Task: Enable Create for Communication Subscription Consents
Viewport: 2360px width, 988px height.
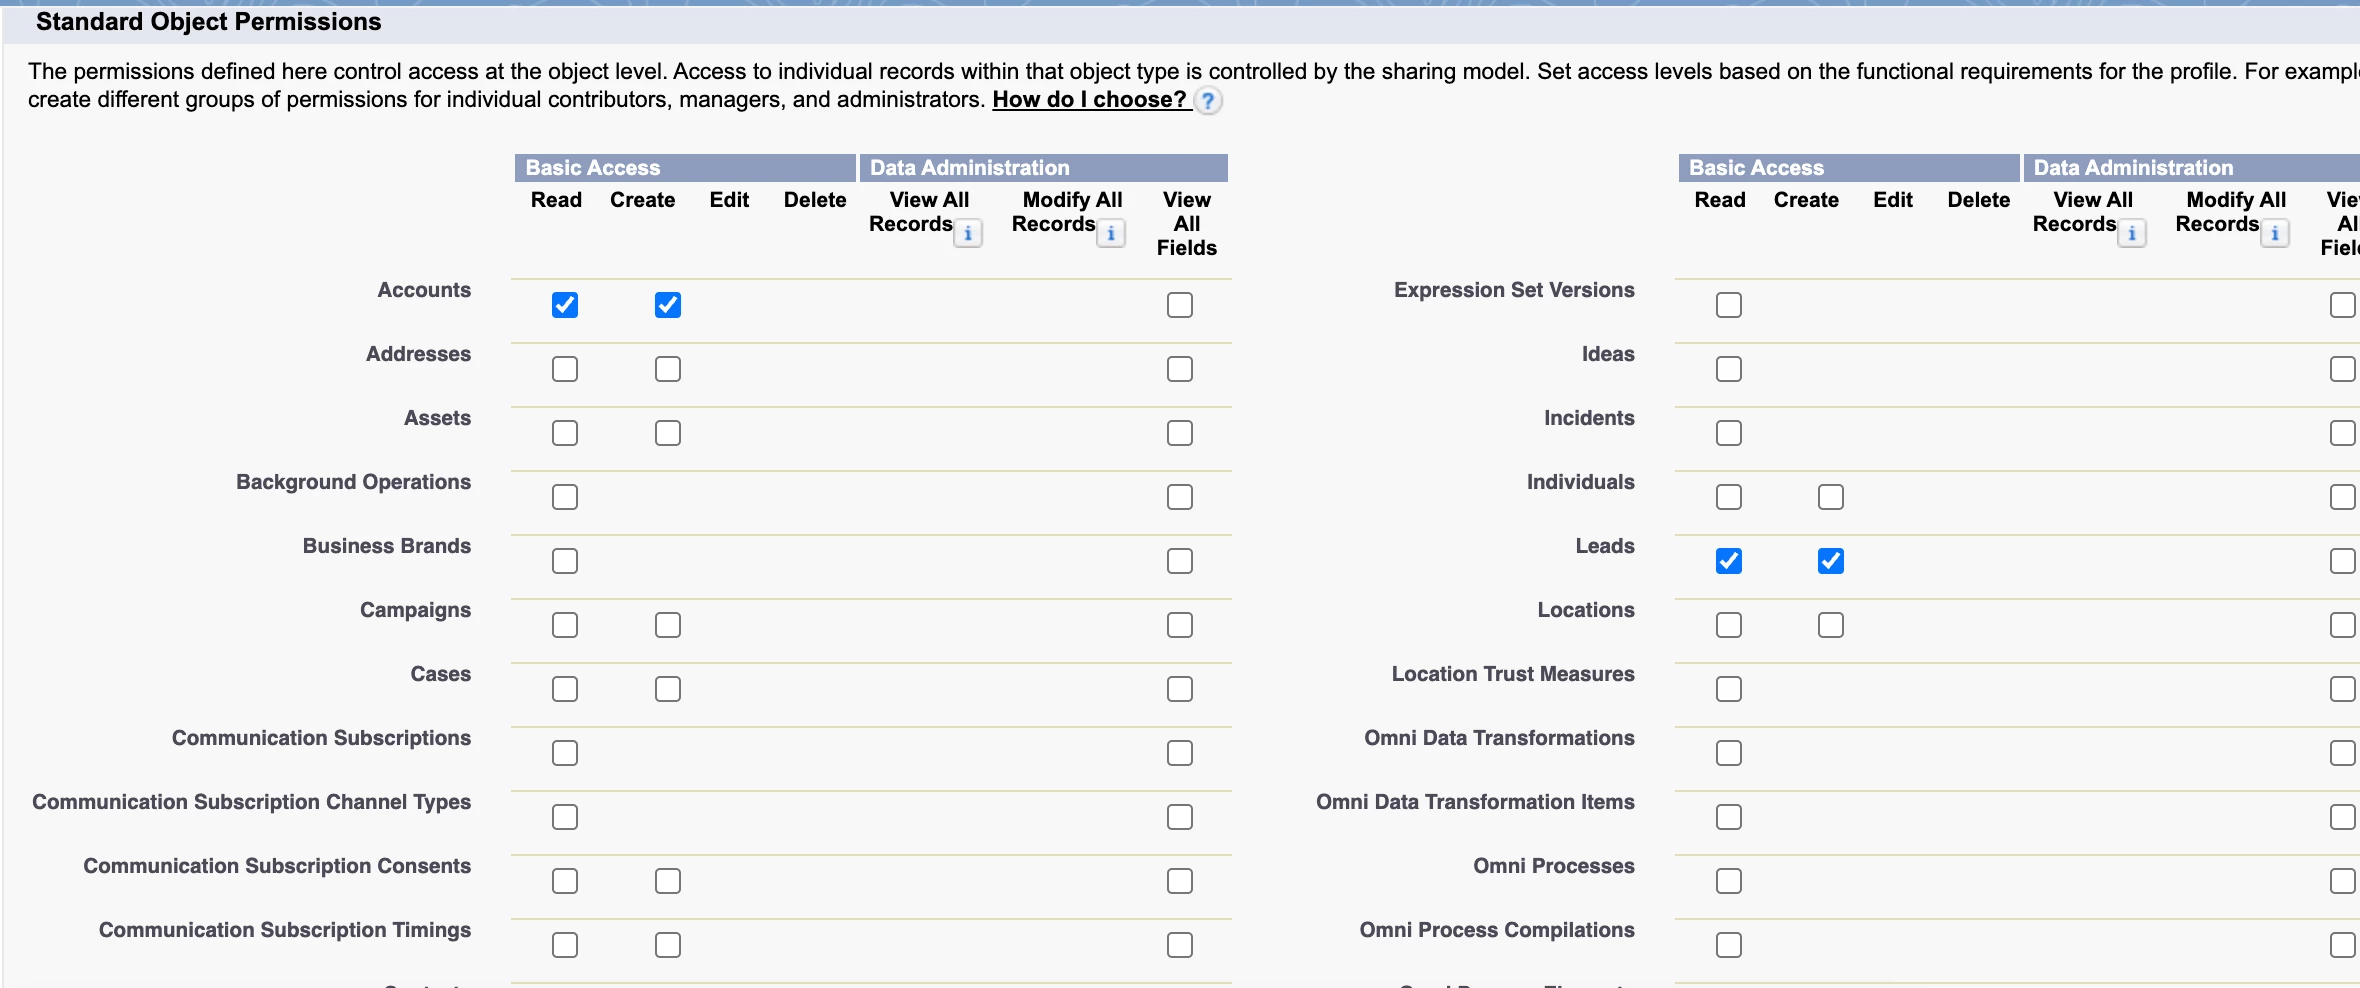Action: [x=668, y=881]
